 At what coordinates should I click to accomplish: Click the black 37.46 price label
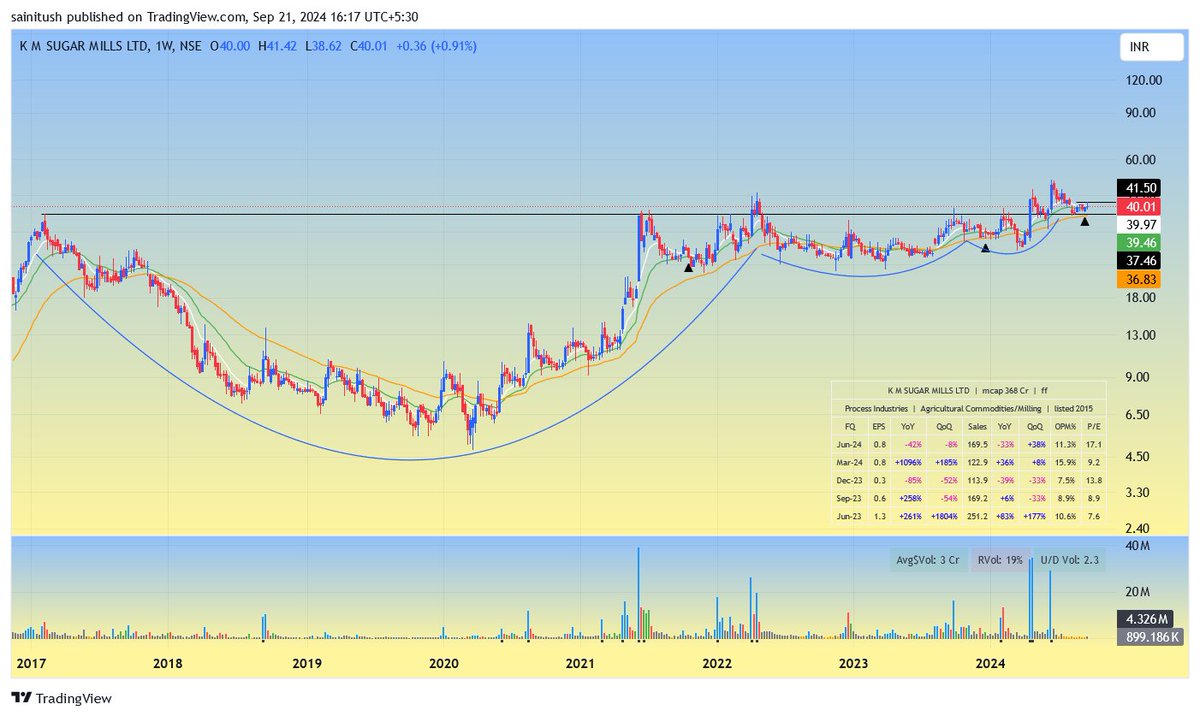coord(1141,261)
